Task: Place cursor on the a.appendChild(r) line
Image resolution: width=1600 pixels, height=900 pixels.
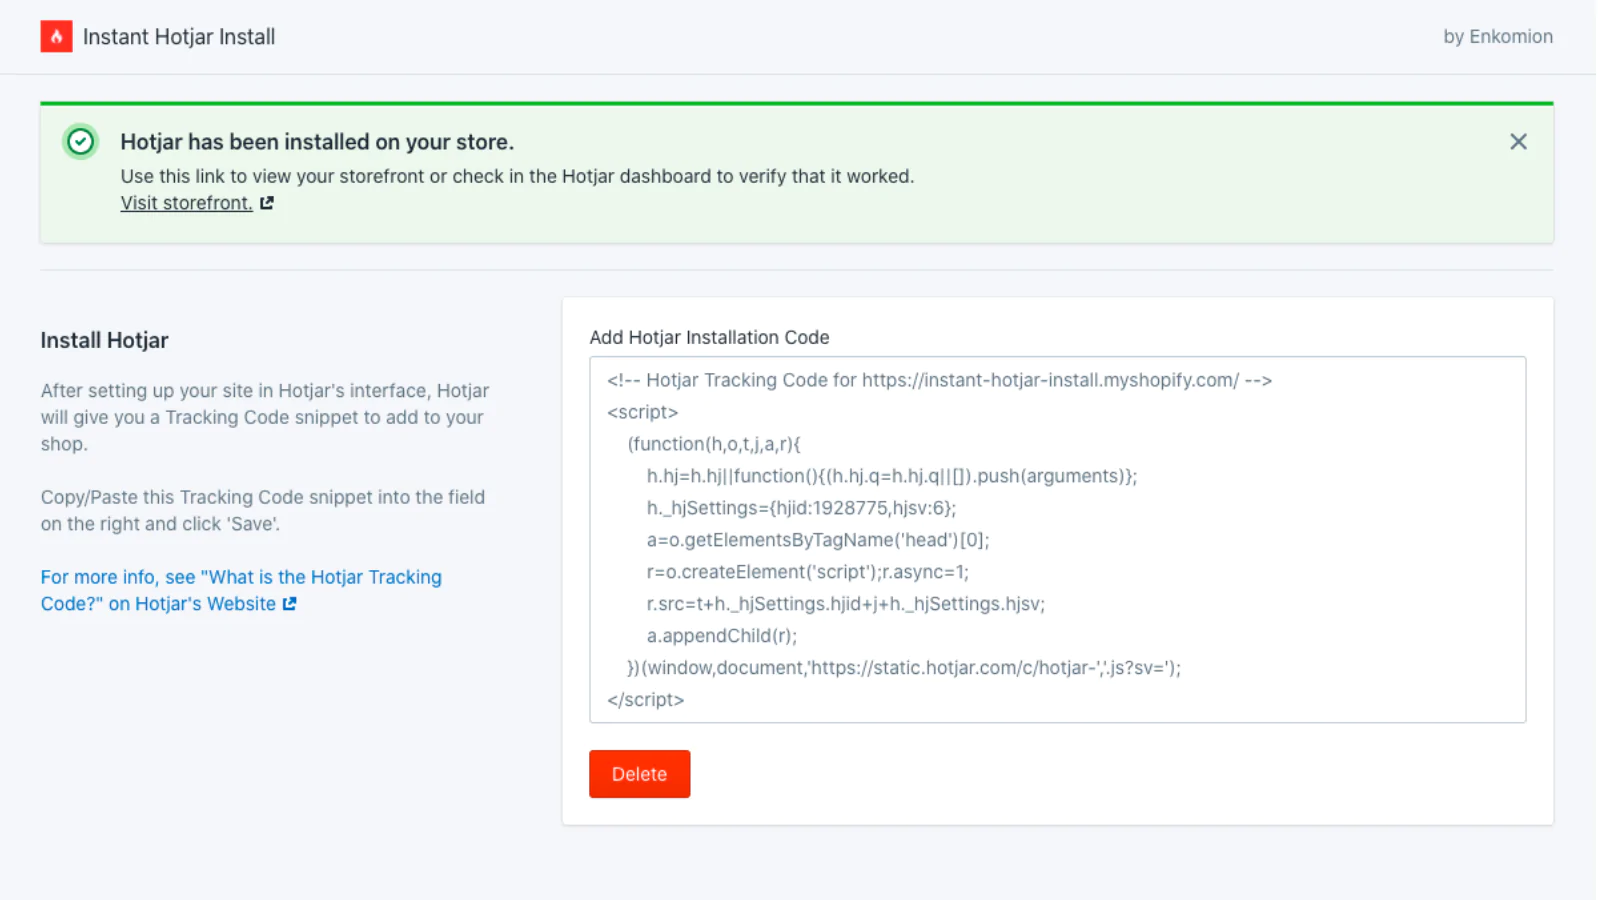Action: click(721, 636)
